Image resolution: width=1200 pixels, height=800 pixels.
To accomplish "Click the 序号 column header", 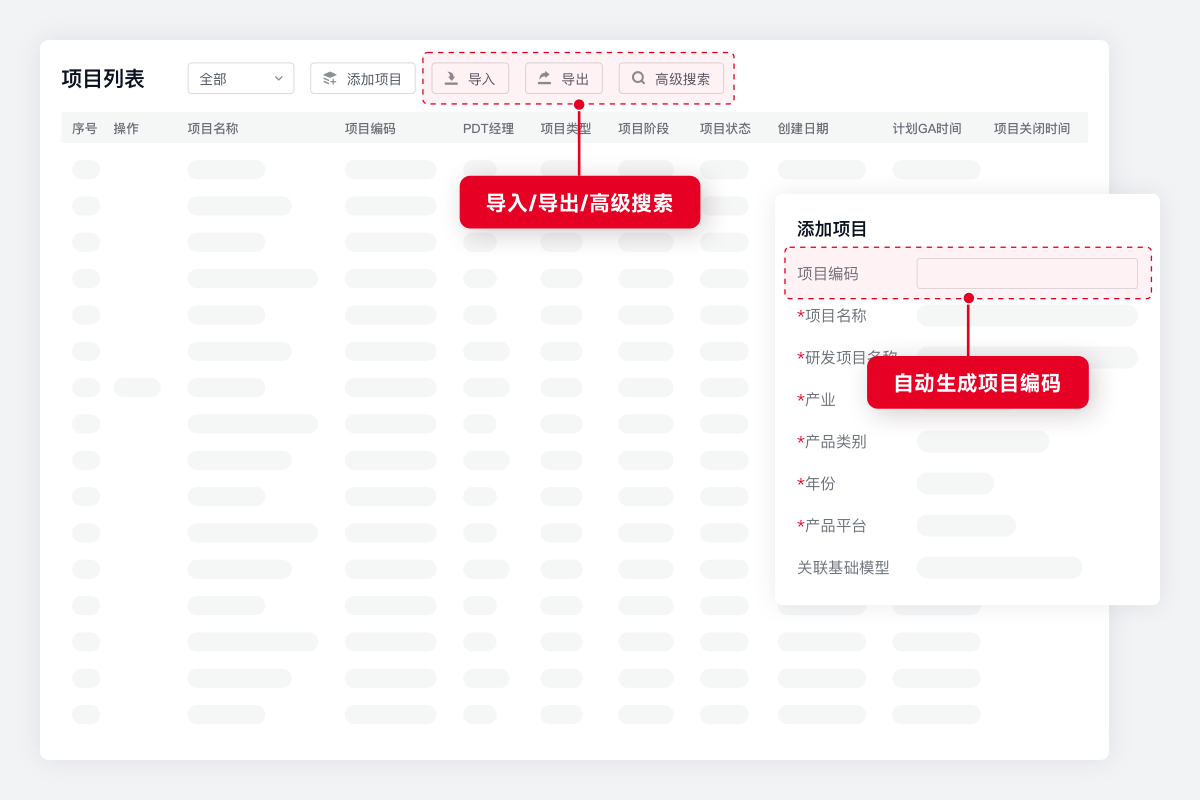I will 85,128.
